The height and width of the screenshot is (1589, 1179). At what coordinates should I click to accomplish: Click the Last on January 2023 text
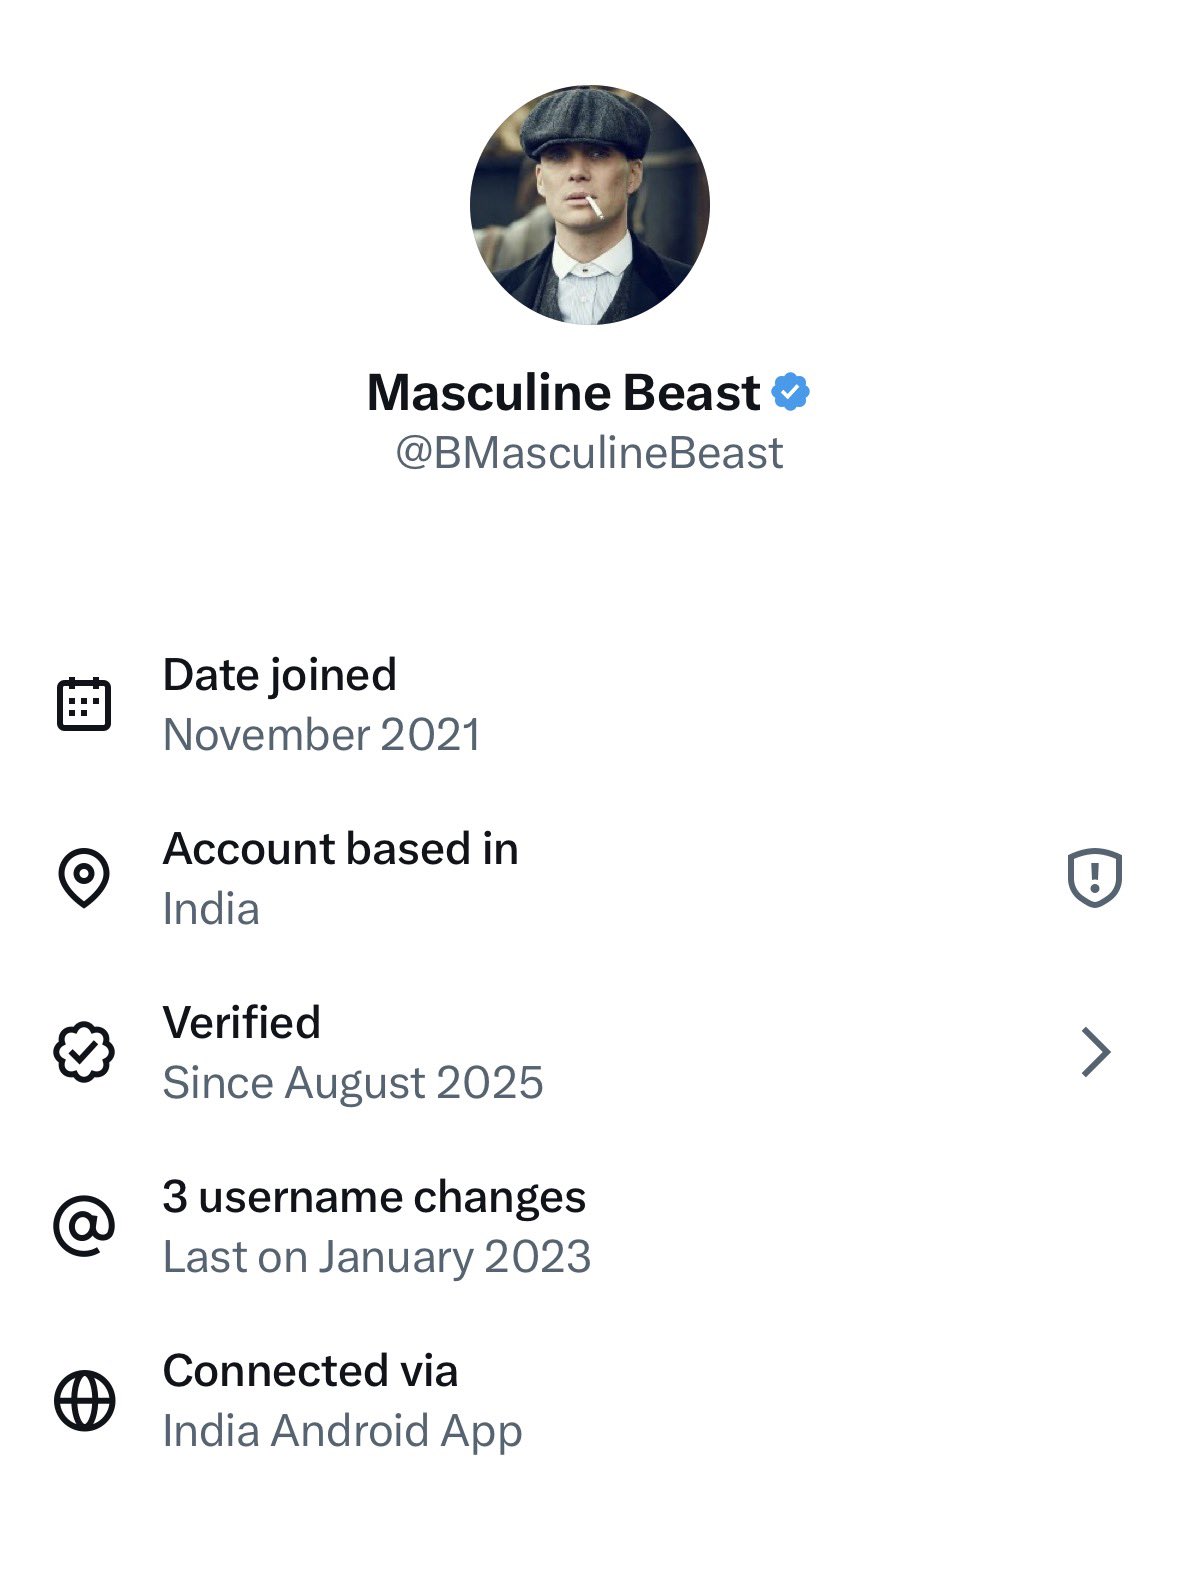(376, 1257)
